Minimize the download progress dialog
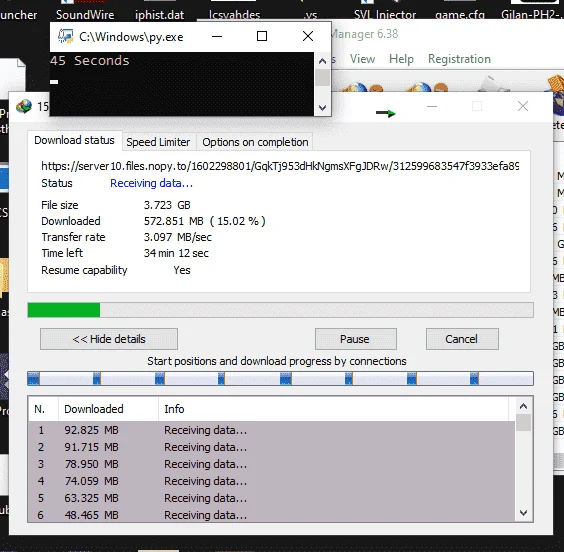This screenshot has height=552, width=564. (x=432, y=106)
